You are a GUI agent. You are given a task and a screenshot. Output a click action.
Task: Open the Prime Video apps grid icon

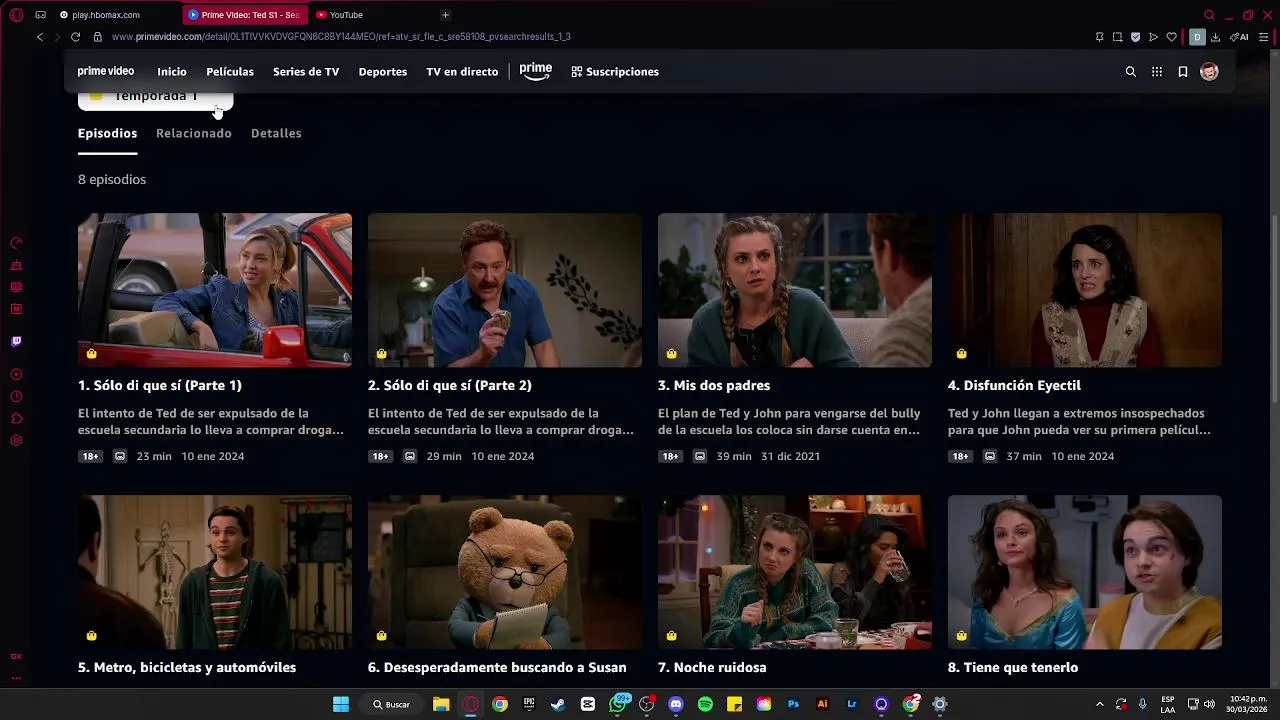tap(1157, 72)
